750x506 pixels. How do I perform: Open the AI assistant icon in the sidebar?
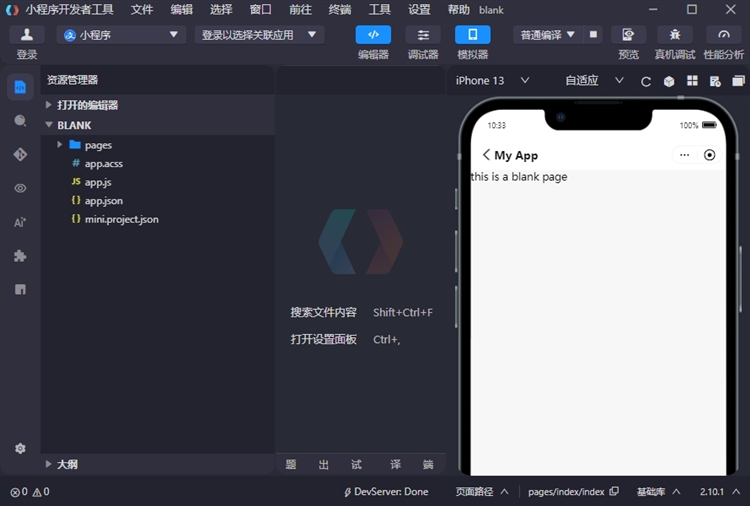click(20, 222)
